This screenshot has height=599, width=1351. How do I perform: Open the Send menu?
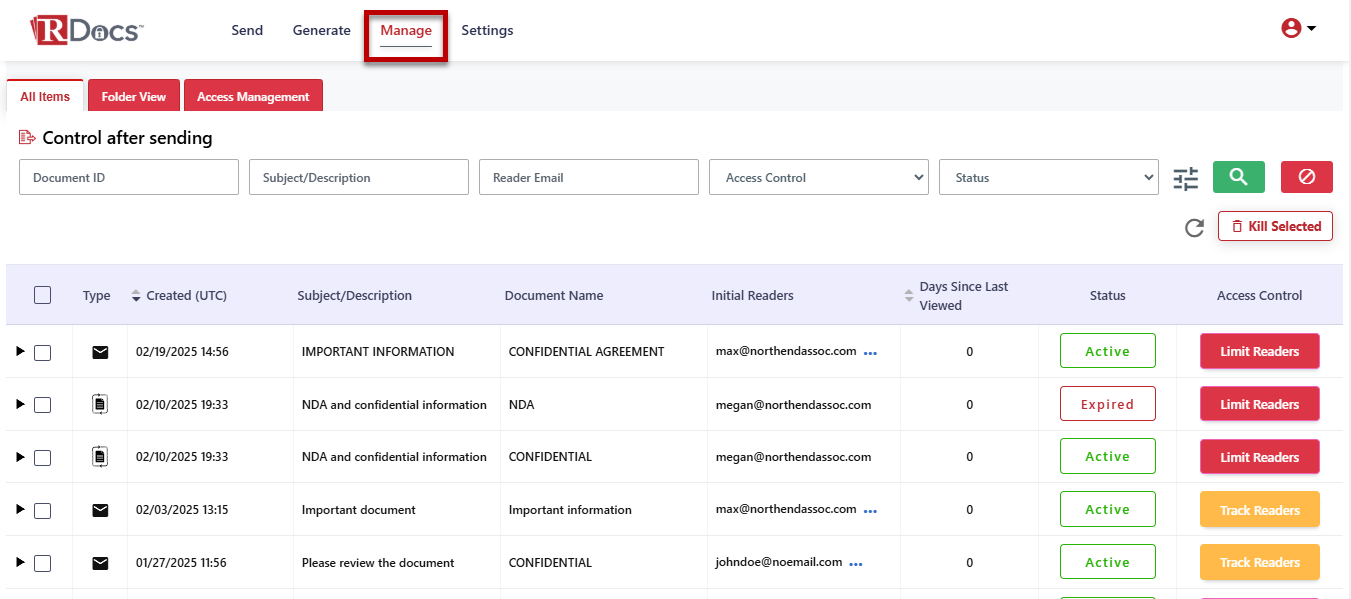[x=247, y=30]
